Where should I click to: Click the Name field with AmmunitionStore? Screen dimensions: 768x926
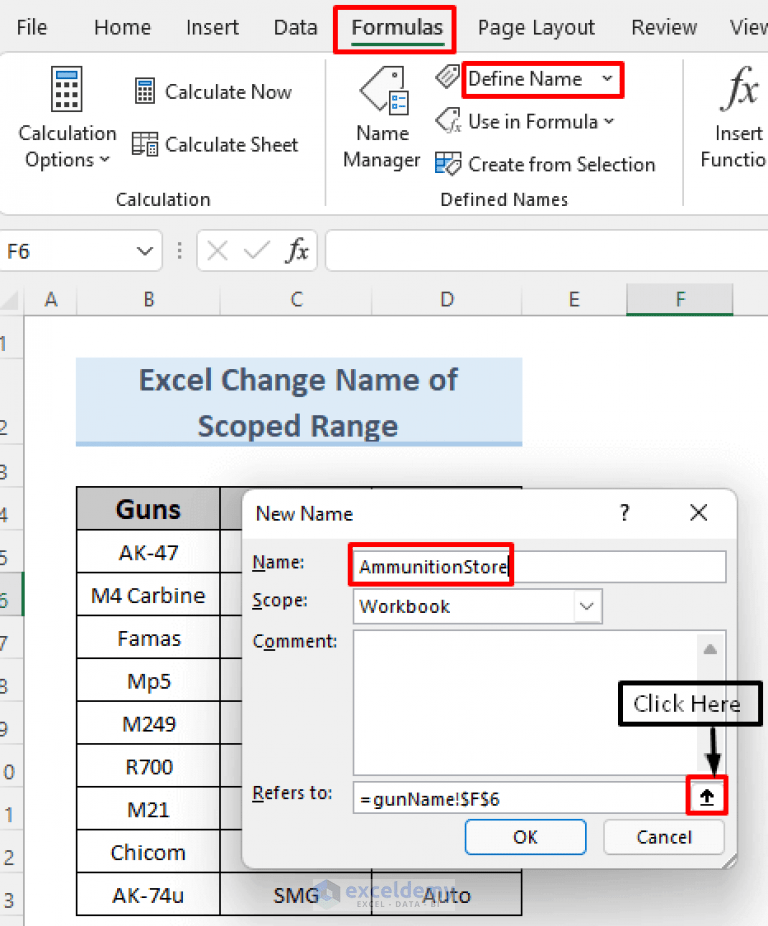tap(539, 567)
